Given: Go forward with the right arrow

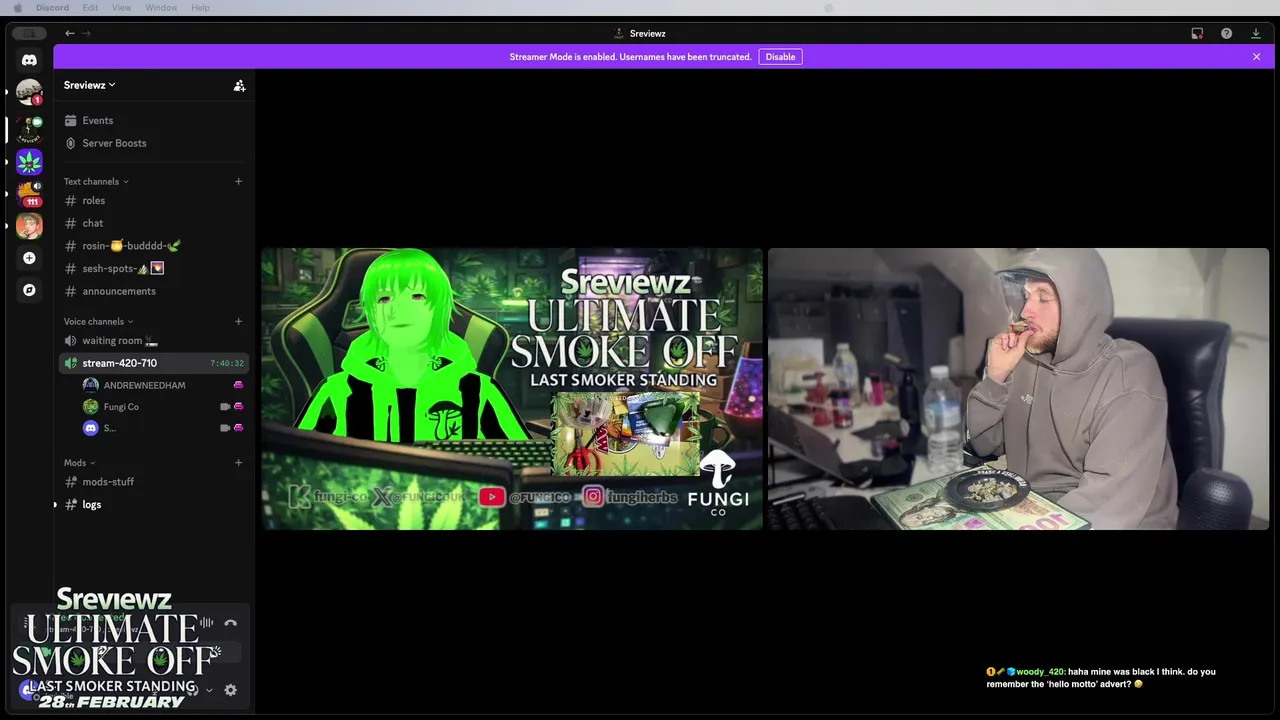Looking at the screenshot, I should (x=86, y=33).
